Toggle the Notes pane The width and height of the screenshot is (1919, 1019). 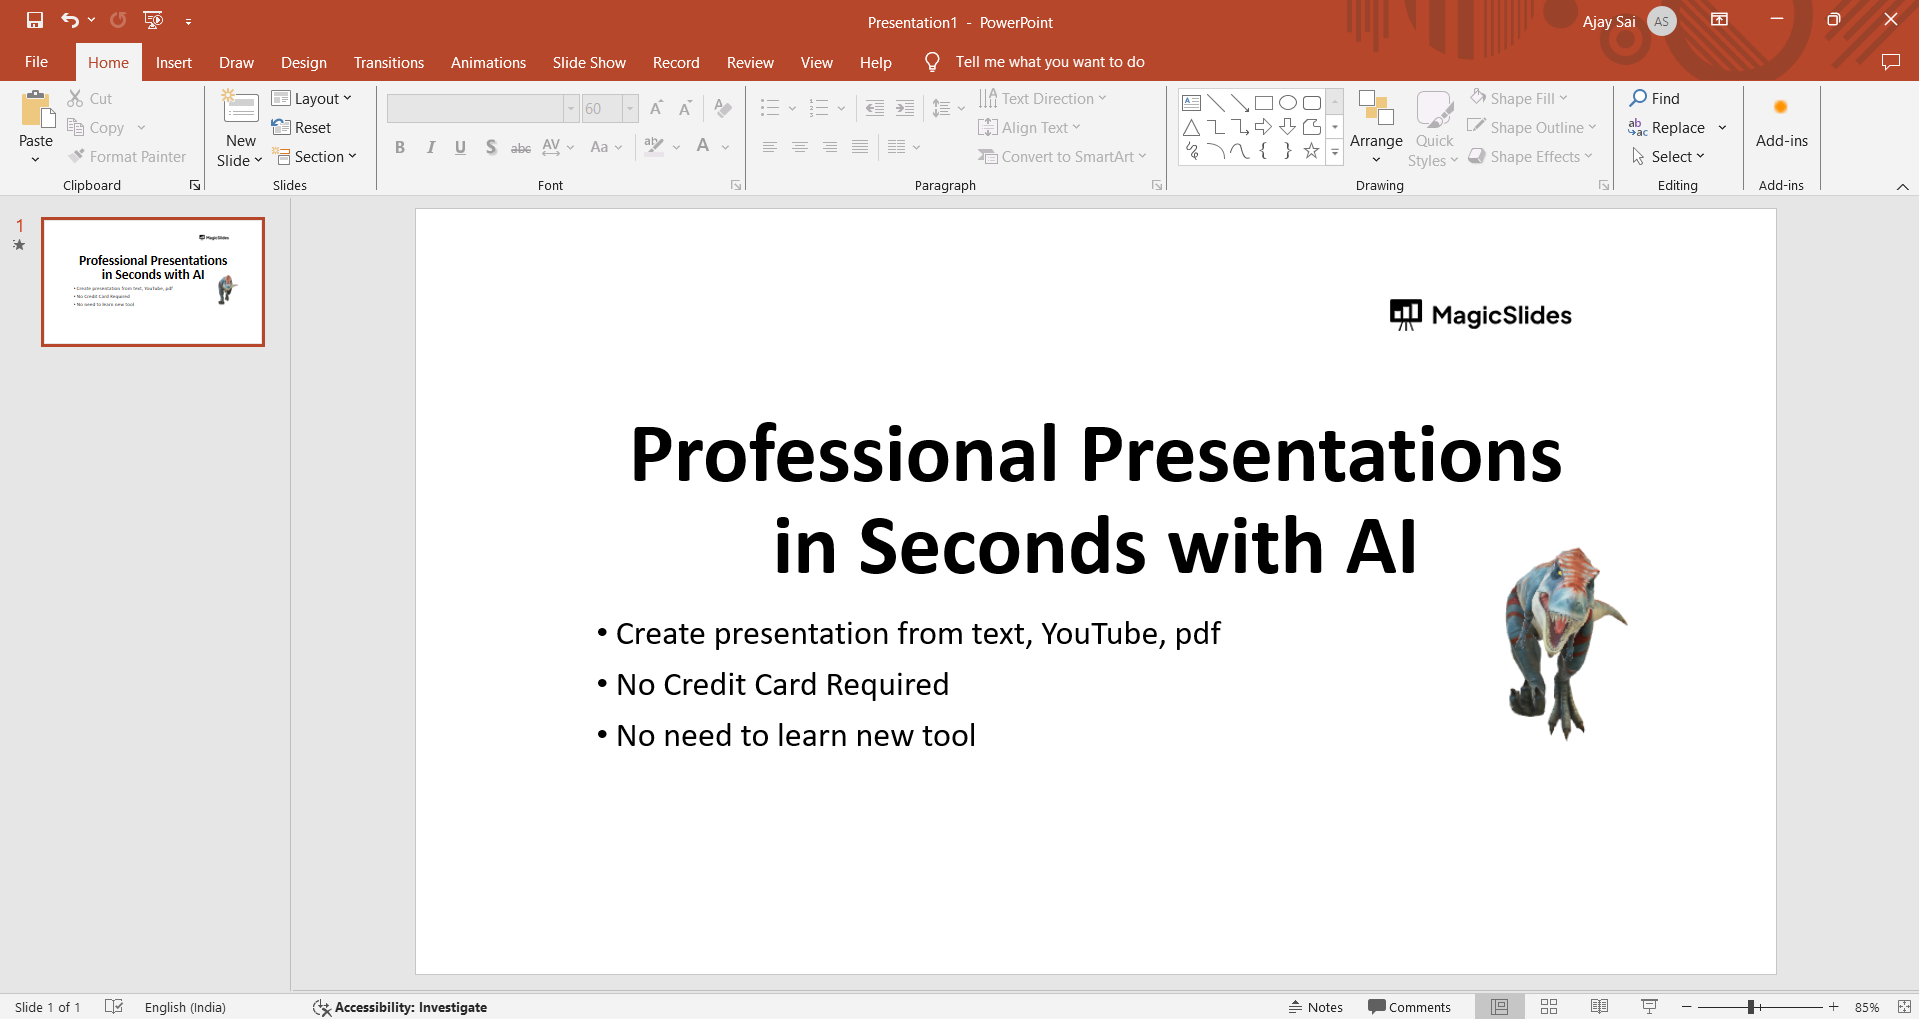point(1316,1007)
